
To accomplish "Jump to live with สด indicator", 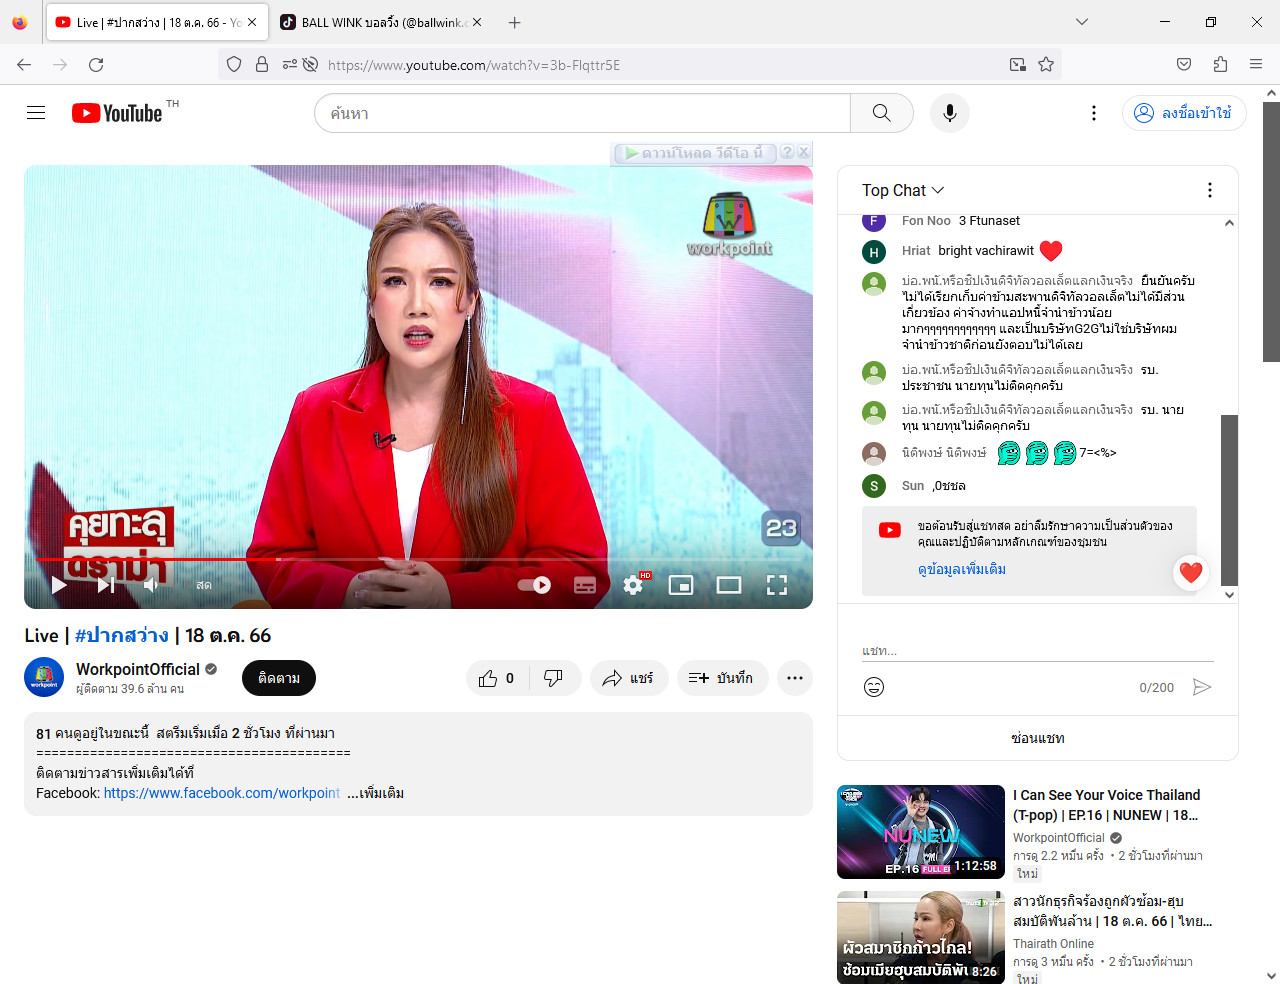I will tap(204, 585).
